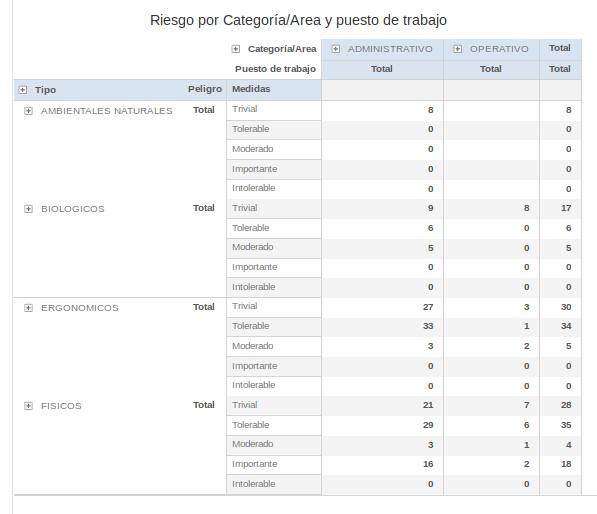Click the top-right Total column header

point(560,48)
